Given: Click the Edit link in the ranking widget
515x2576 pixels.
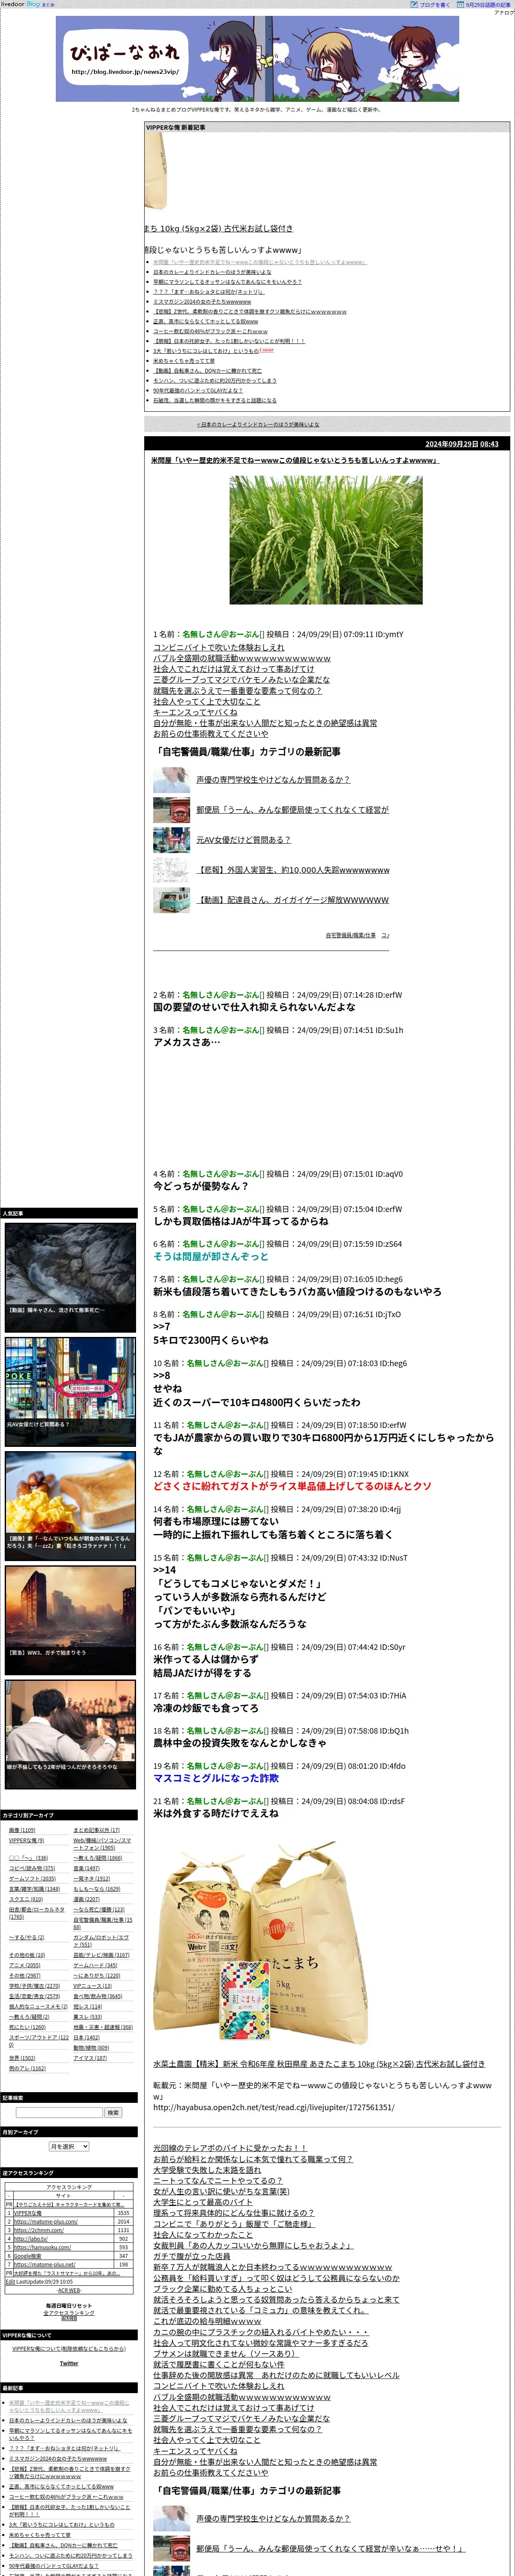Looking at the screenshot, I should pyautogui.click(x=9, y=2282).
